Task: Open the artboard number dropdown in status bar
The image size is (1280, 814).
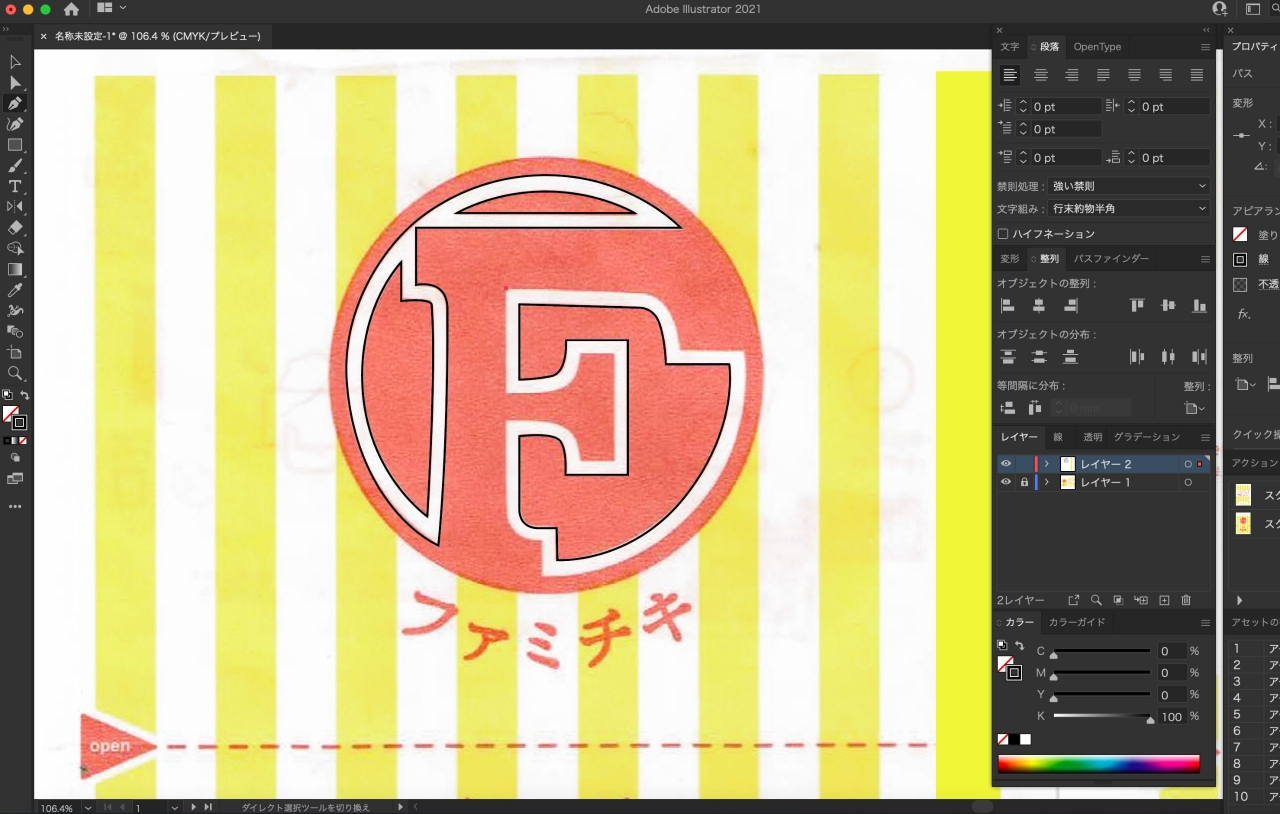Action: 175,807
